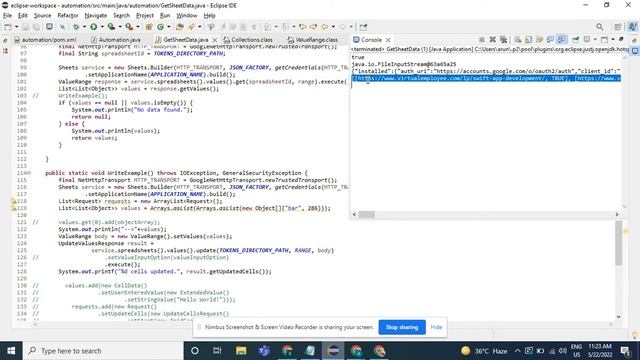The width and height of the screenshot is (640, 360).
Task: Toggle Skip All Breakpoints in main toolbar
Action: click(x=62, y=27)
